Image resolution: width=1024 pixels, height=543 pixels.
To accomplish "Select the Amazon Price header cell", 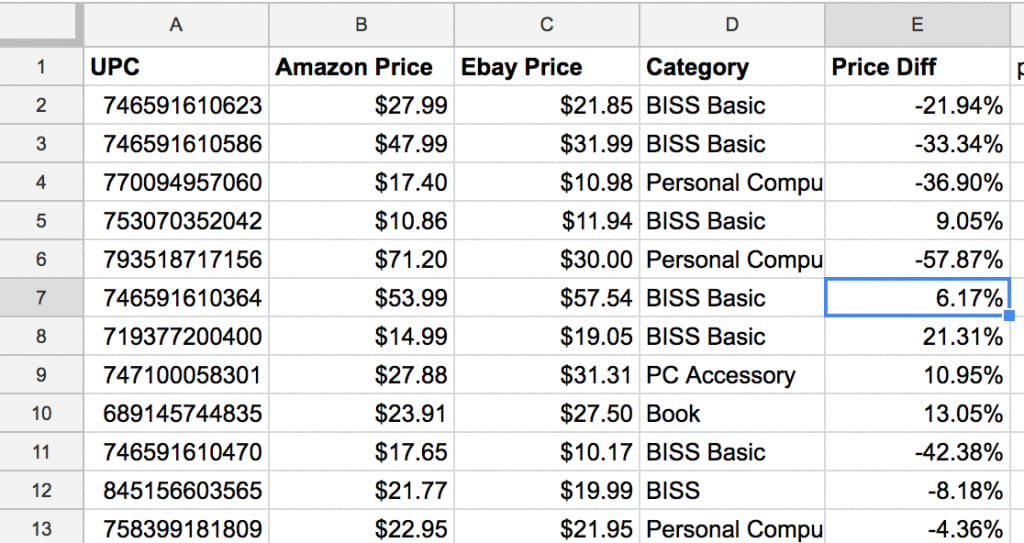I will click(x=361, y=67).
